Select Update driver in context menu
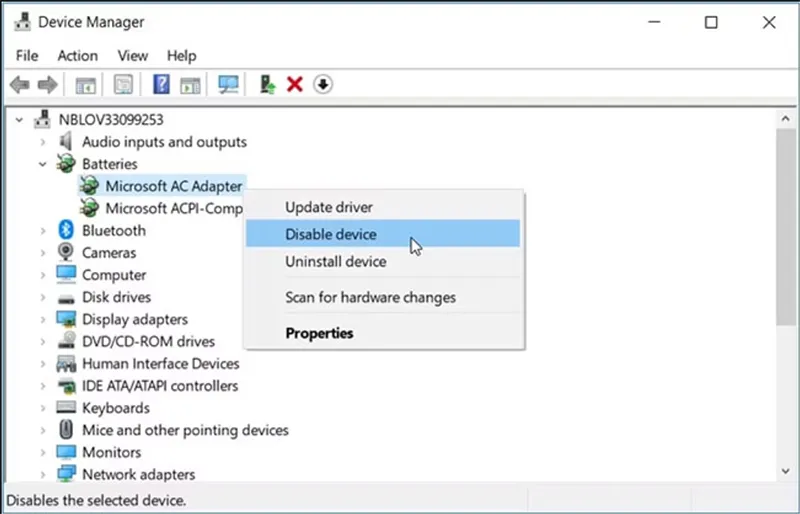 329,208
